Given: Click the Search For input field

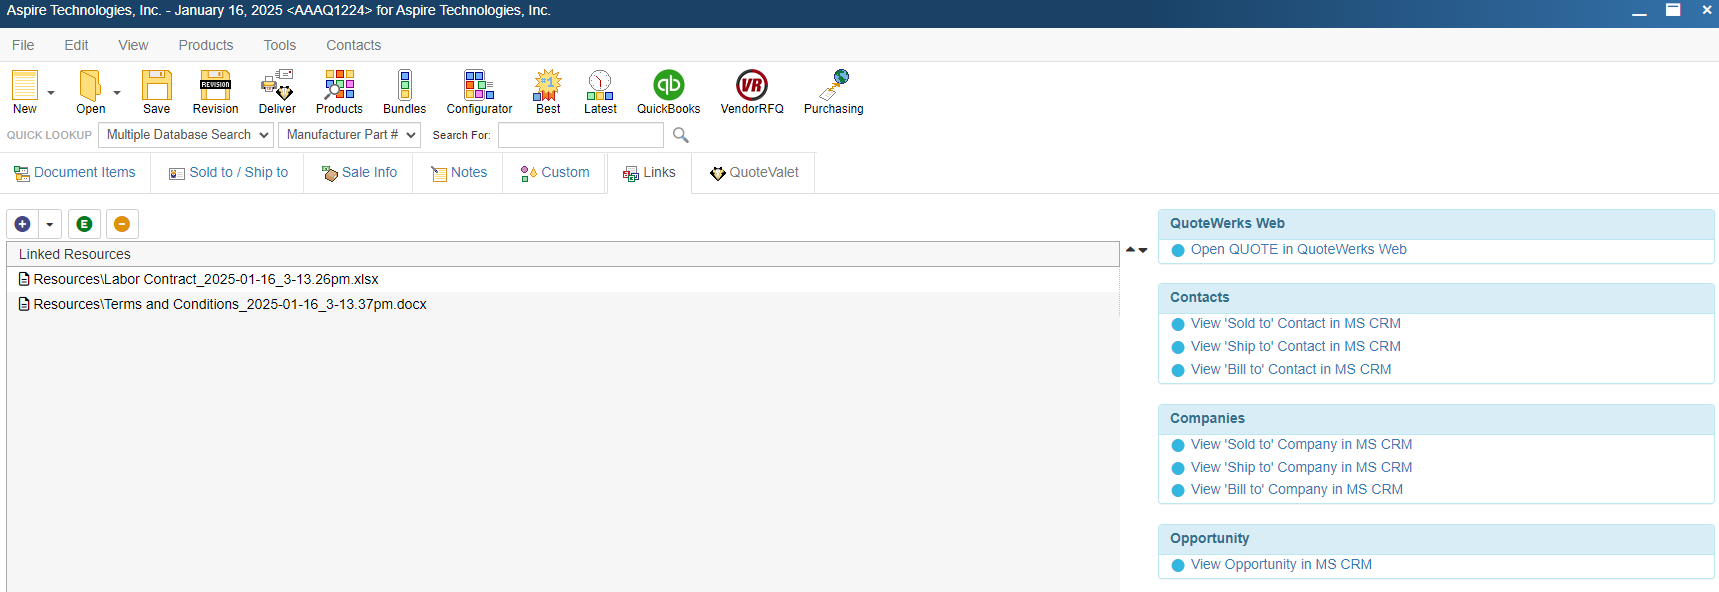Looking at the screenshot, I should [580, 135].
